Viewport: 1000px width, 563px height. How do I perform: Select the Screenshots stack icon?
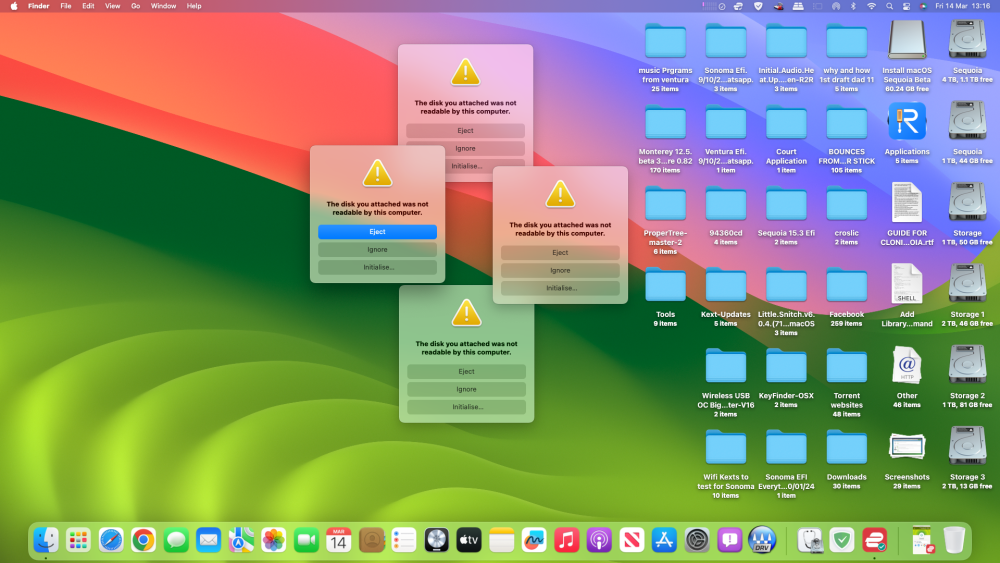(907, 447)
